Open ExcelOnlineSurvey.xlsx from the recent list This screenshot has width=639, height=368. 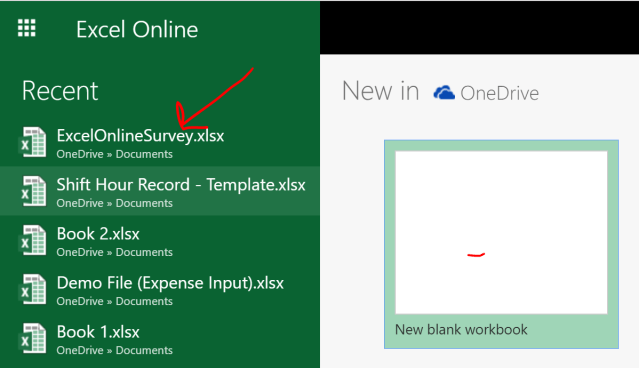[x=140, y=136]
